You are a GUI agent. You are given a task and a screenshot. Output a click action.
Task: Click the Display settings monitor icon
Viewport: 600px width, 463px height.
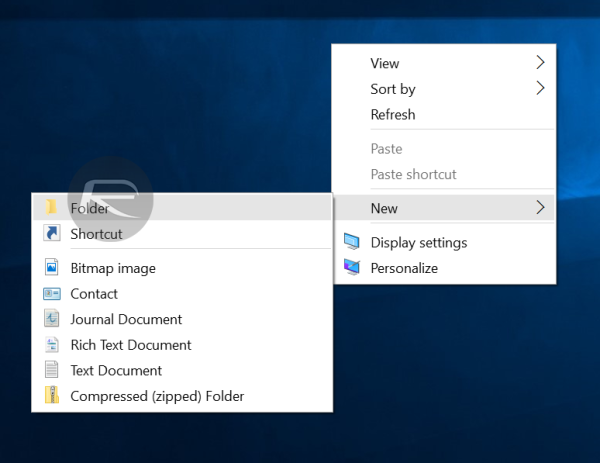(x=351, y=242)
